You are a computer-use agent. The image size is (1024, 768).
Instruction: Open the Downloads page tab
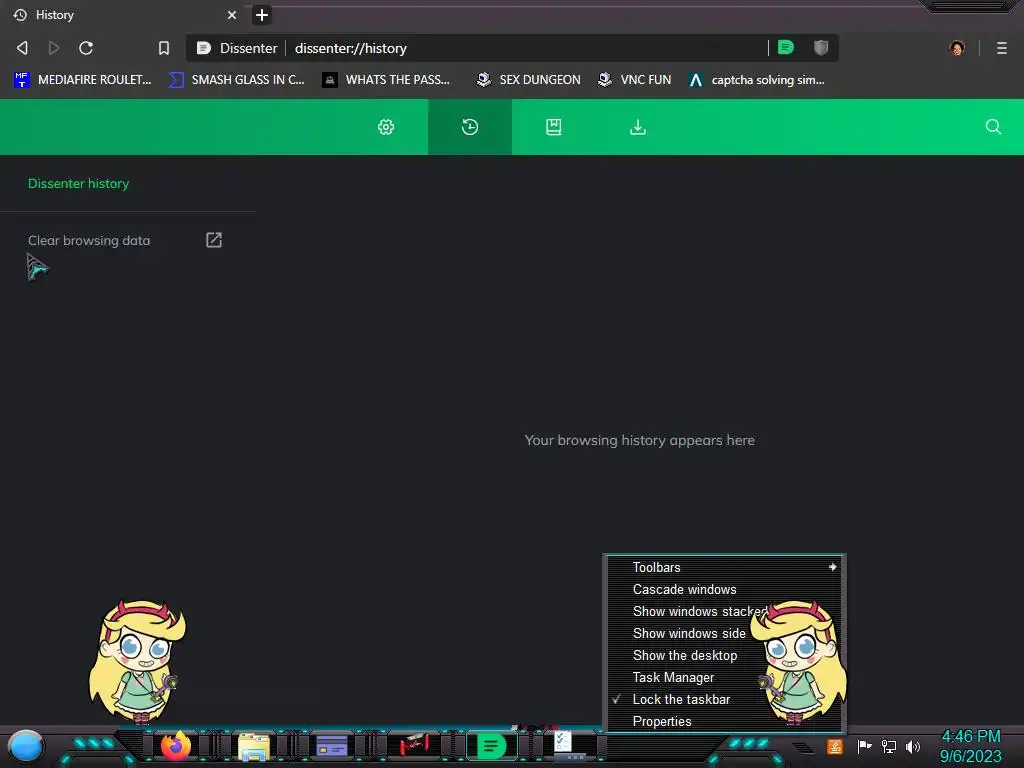(638, 127)
